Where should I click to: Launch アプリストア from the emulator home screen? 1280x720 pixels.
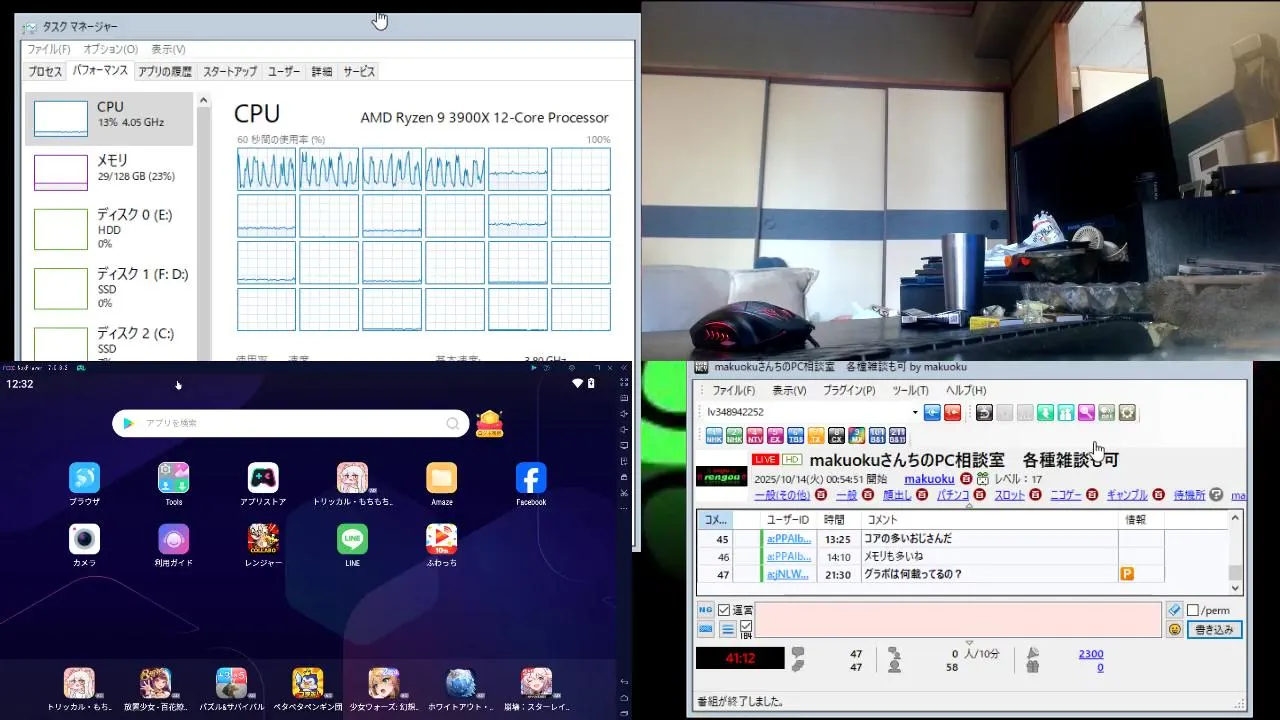tap(263, 478)
